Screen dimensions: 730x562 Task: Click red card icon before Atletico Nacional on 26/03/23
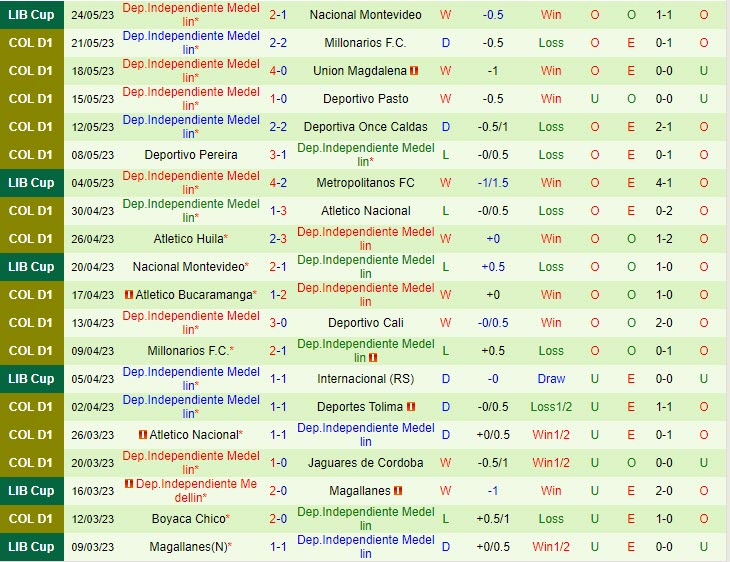pos(143,434)
